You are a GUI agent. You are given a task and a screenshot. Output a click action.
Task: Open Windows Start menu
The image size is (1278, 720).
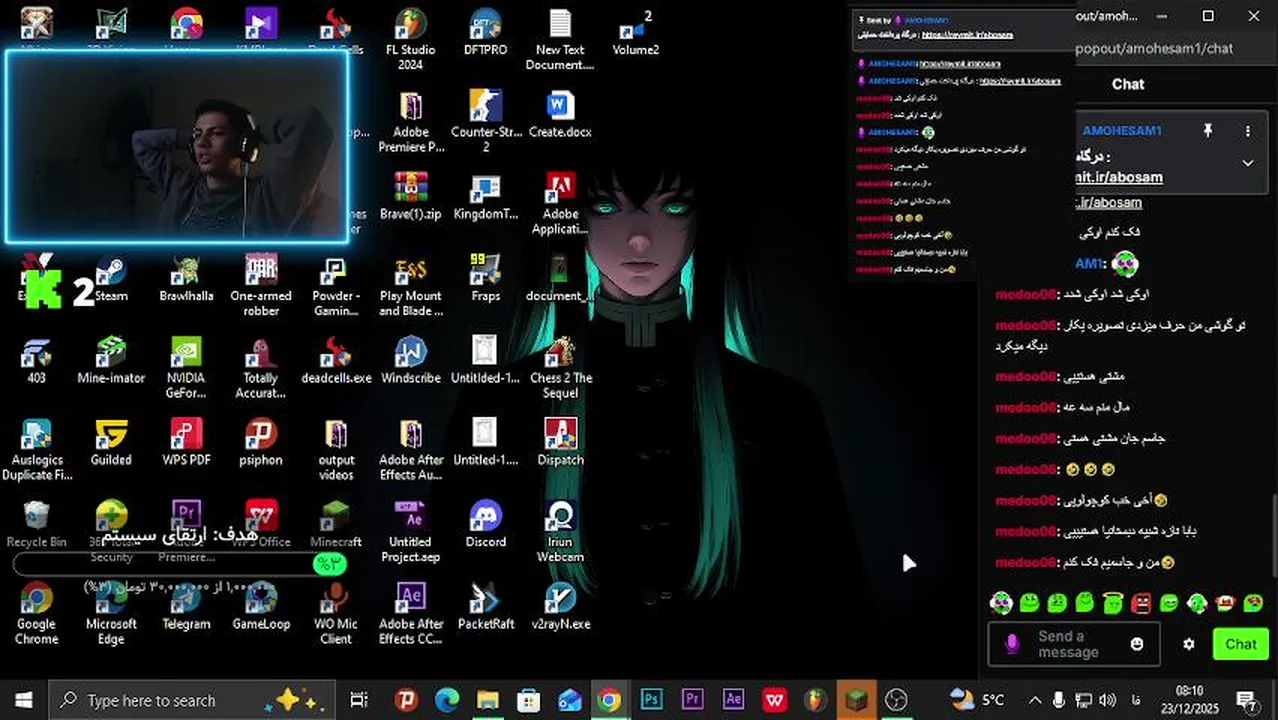point(23,700)
